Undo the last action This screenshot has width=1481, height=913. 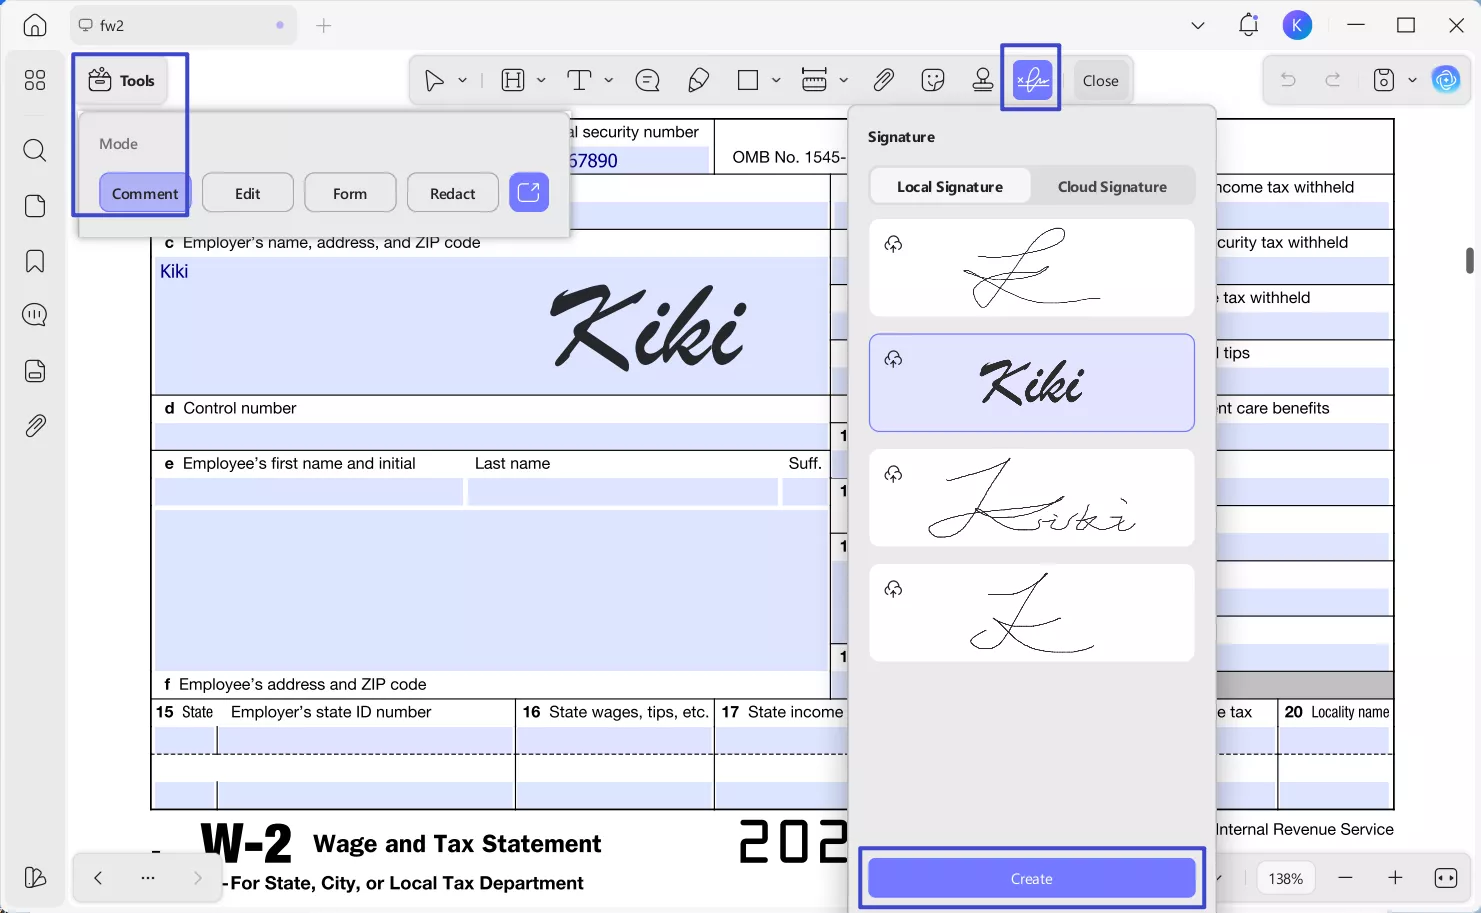coord(1288,81)
